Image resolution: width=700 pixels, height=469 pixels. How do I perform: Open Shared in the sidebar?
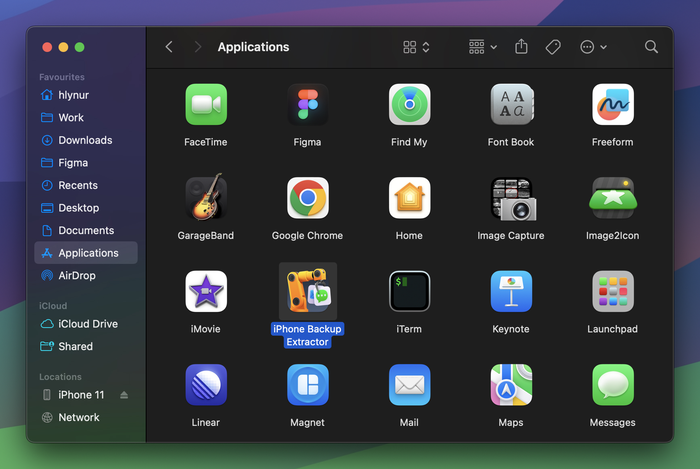(x=86, y=346)
